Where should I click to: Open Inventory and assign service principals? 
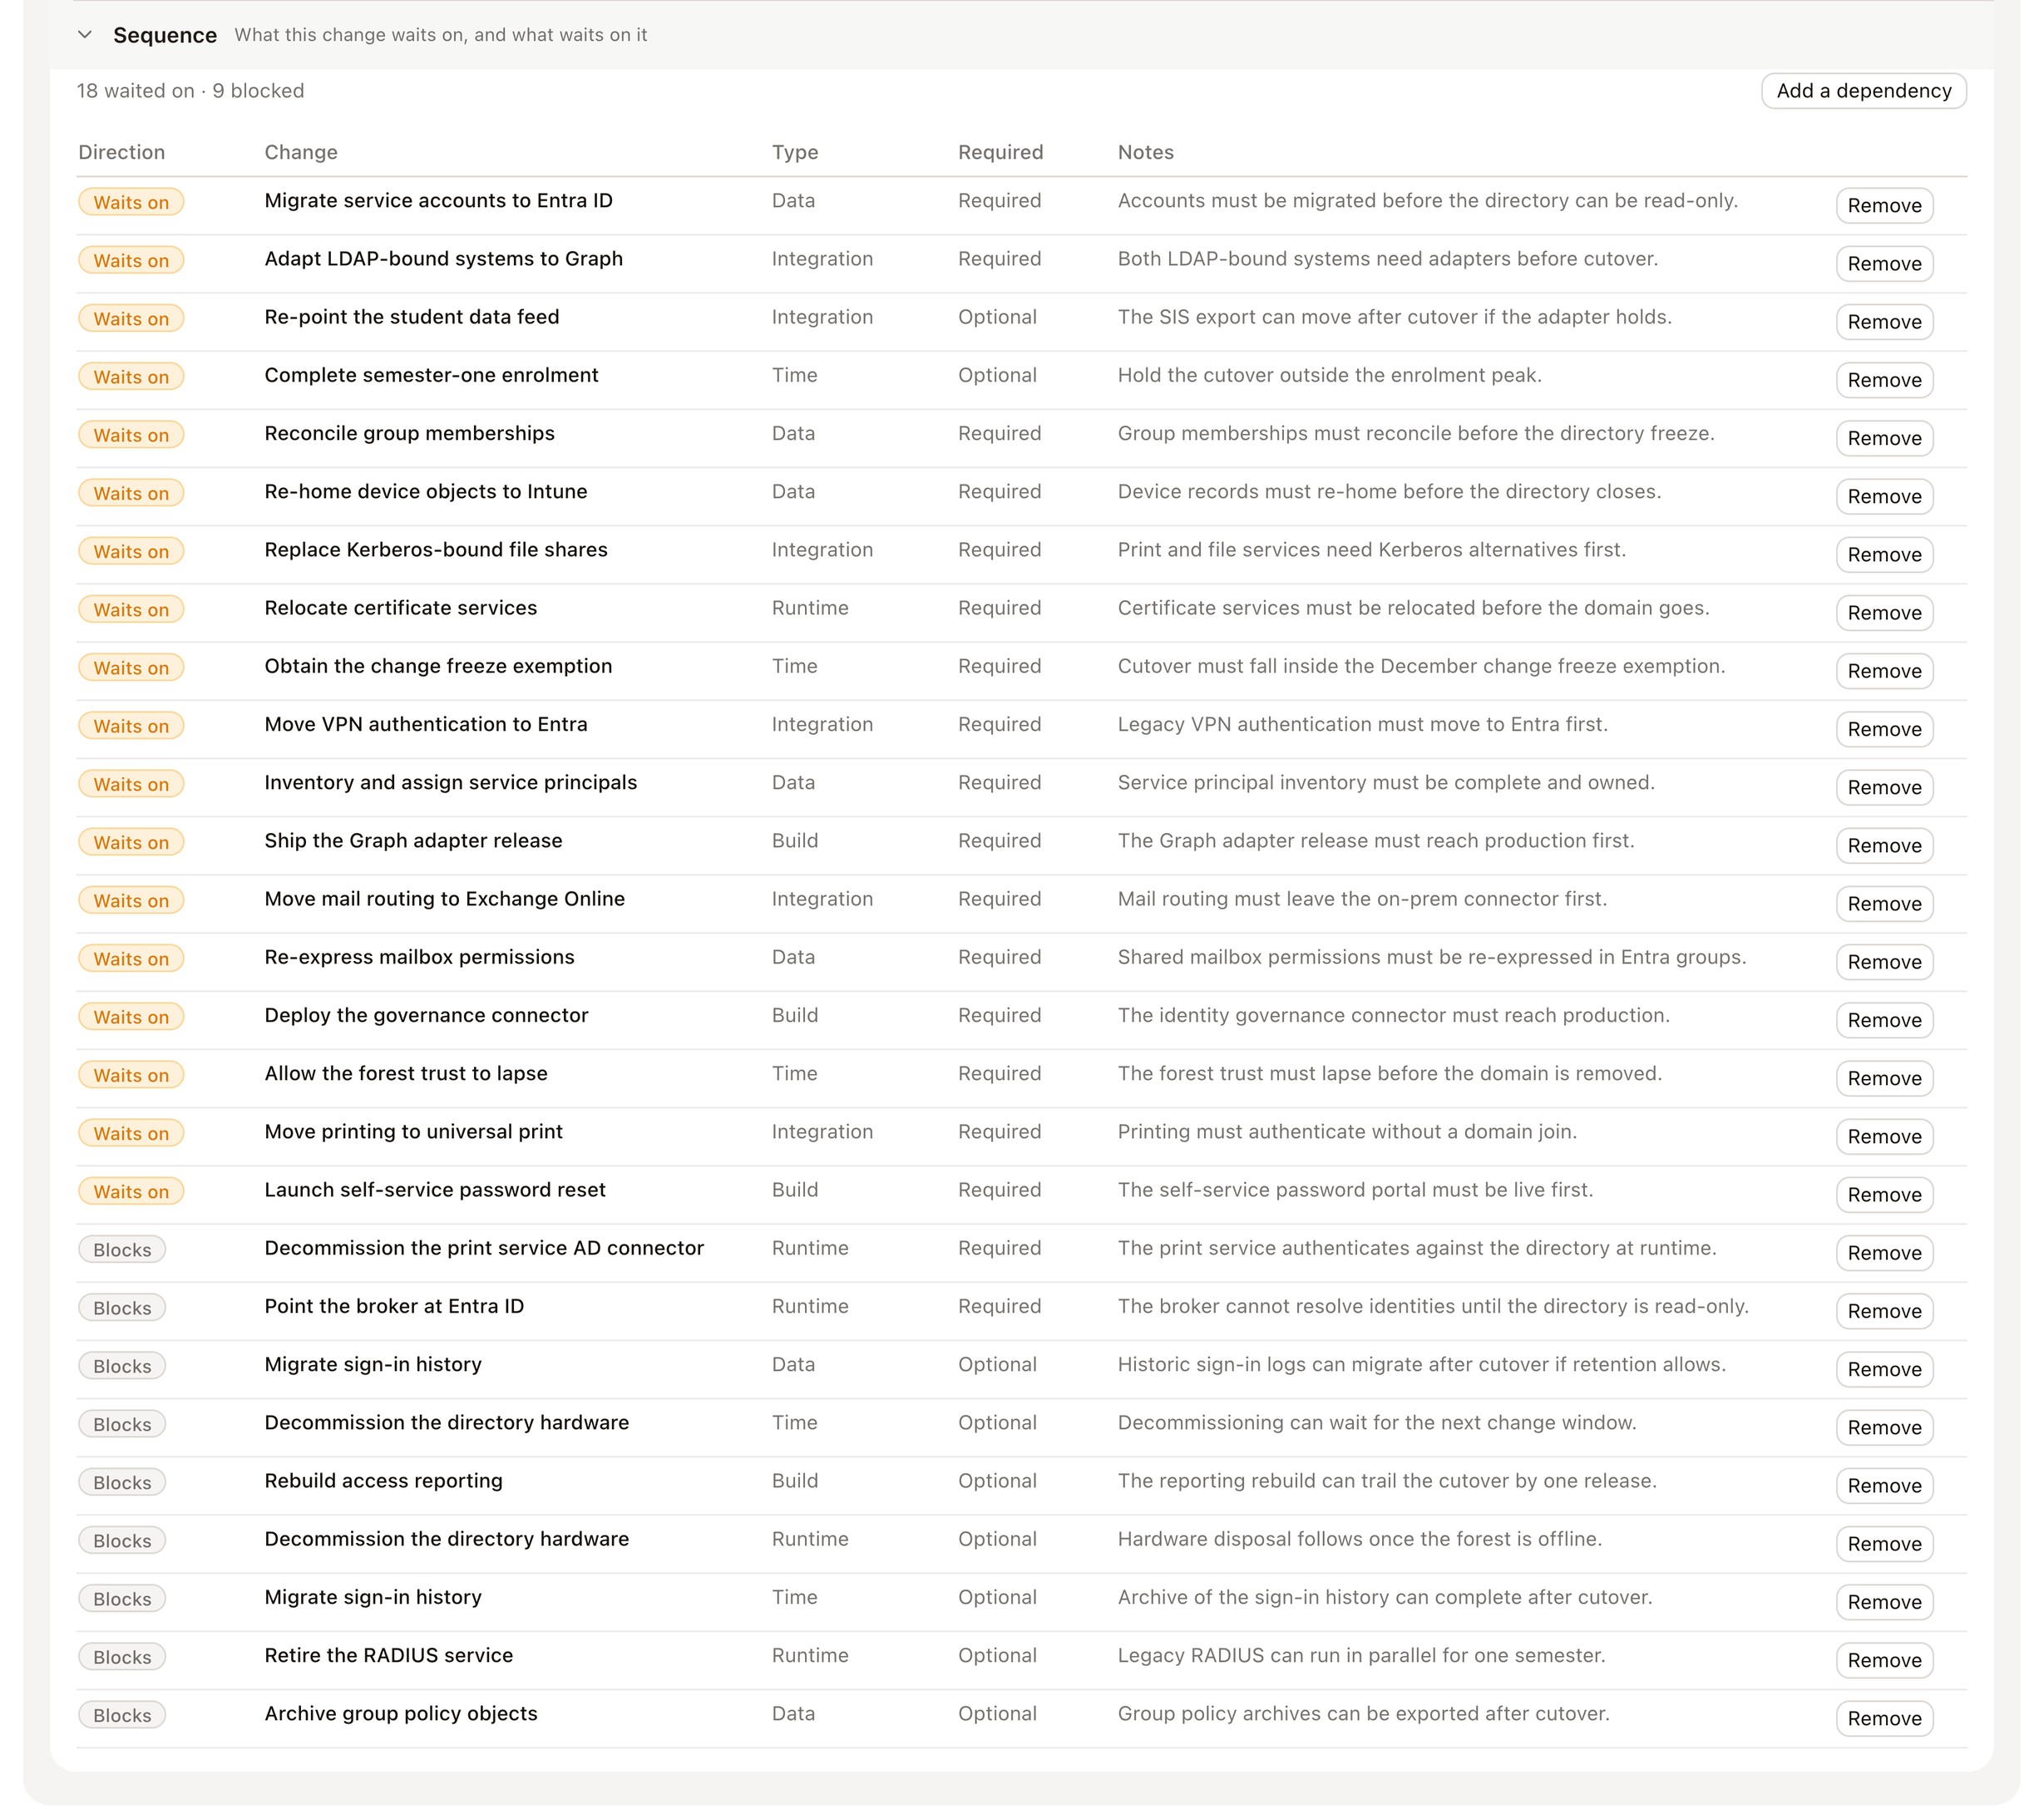pos(451,782)
